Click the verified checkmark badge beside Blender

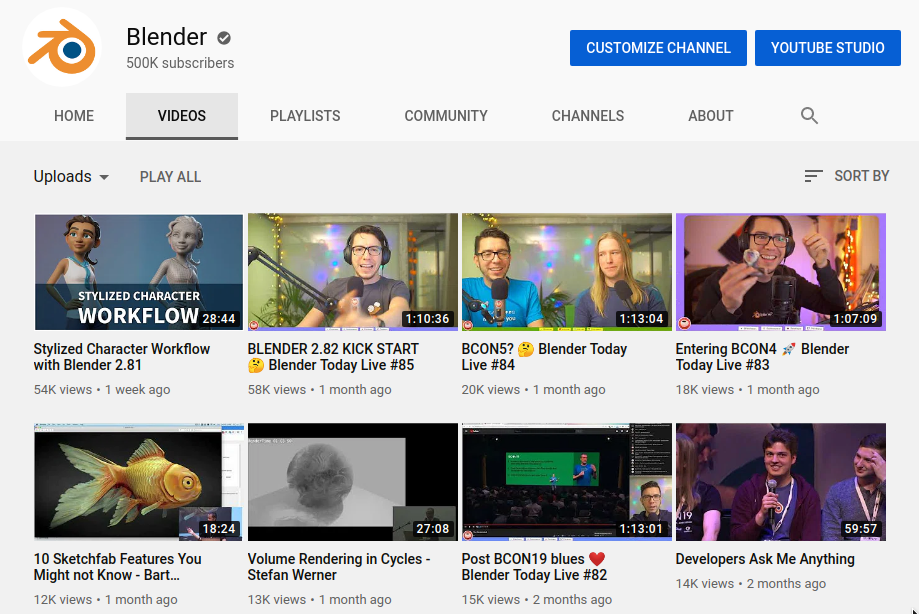coord(224,38)
